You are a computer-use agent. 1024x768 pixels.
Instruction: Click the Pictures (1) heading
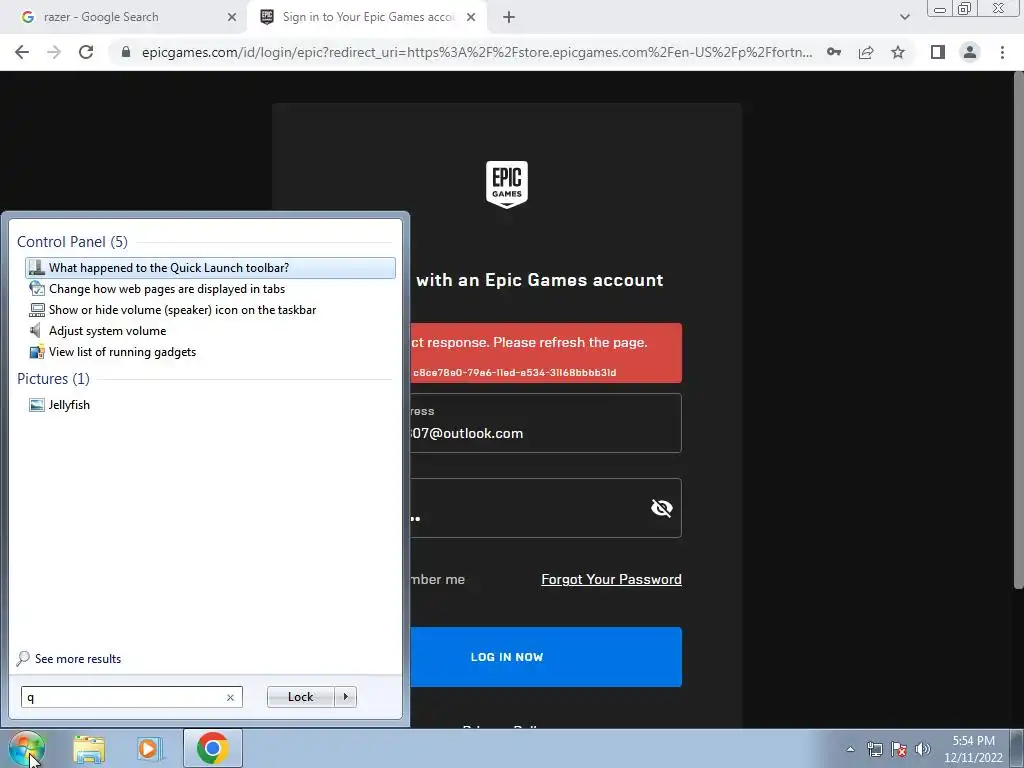click(54, 379)
